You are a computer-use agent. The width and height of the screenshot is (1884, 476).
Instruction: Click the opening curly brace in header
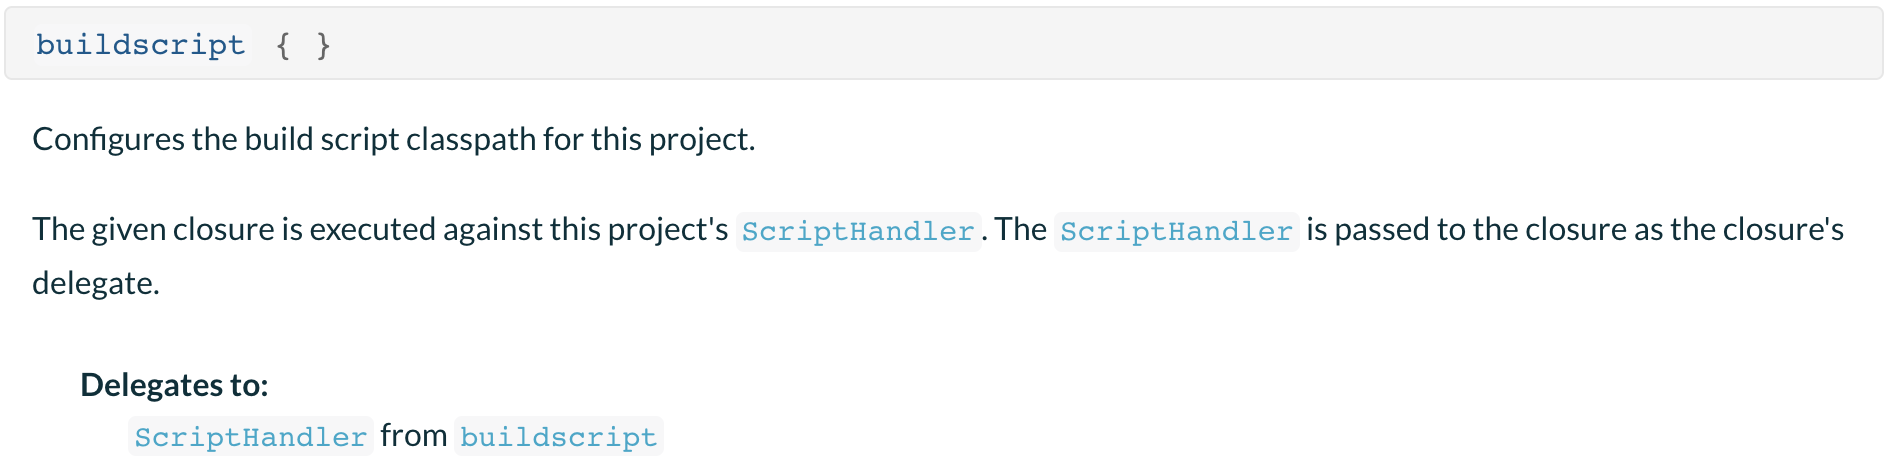283,45
